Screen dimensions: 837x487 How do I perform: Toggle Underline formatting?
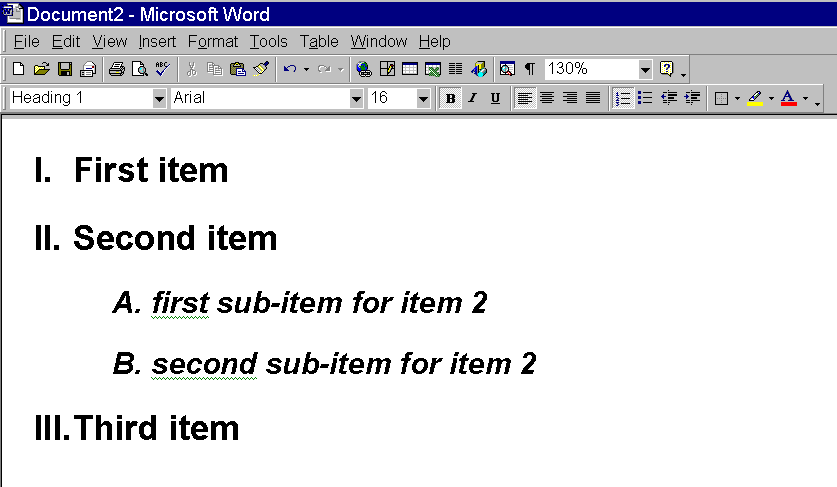coord(495,98)
